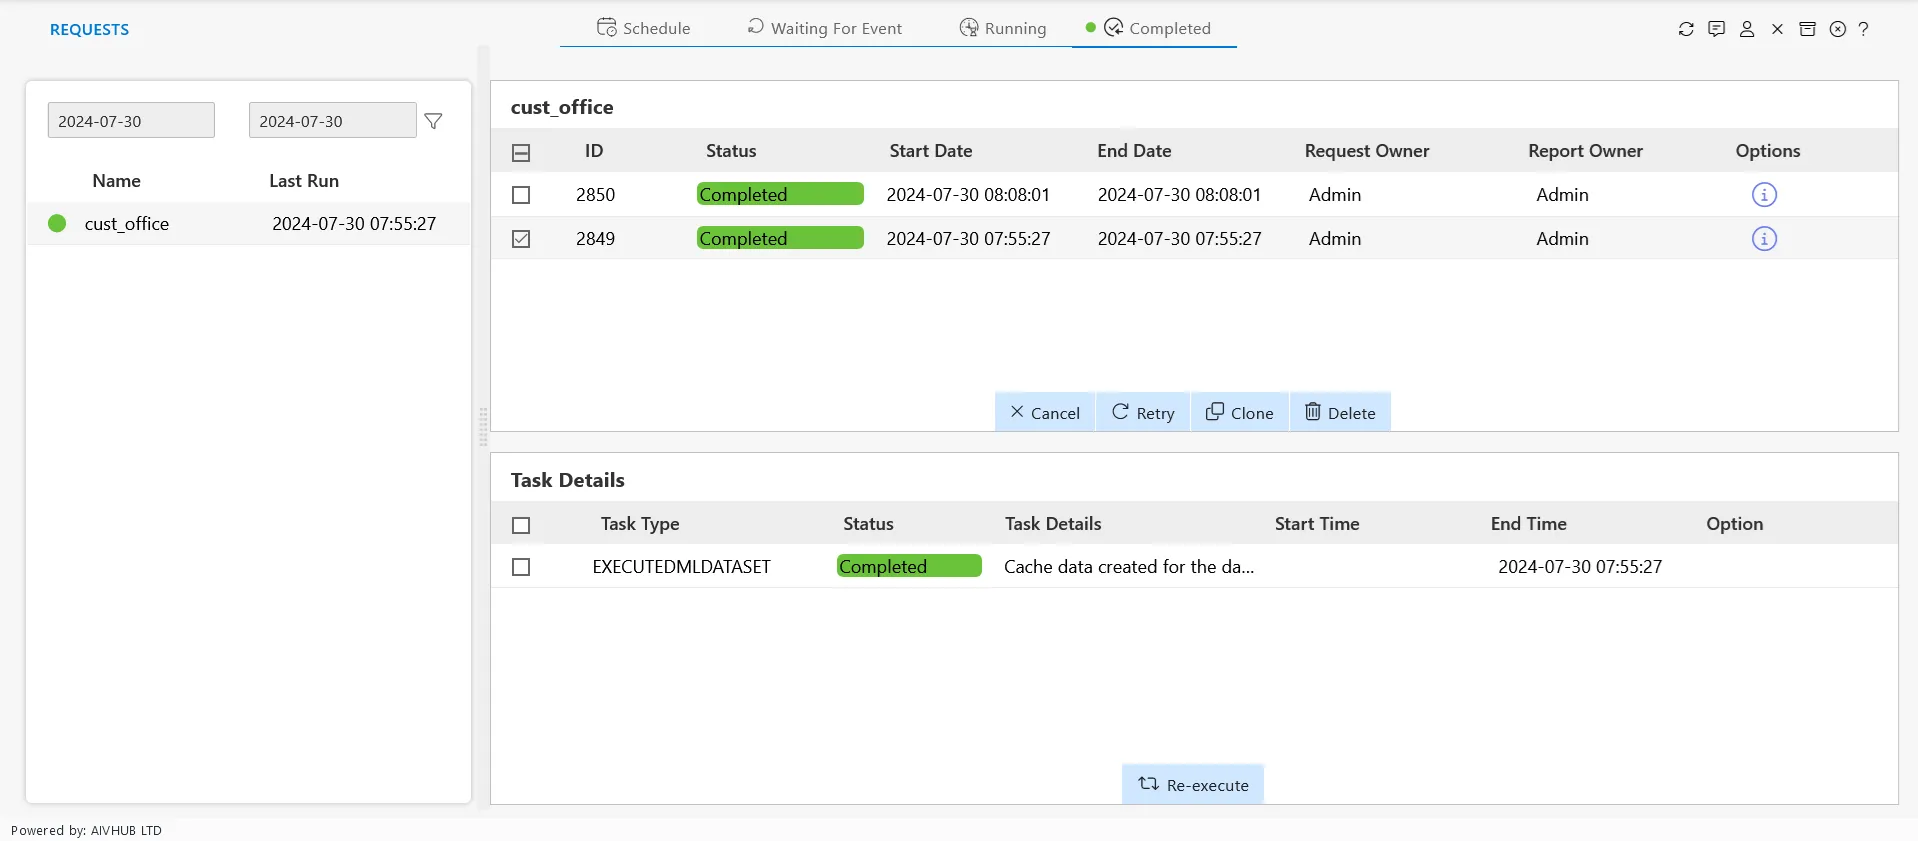This screenshot has height=841, width=1918.
Task: Click the Name column header in left panel
Action: click(116, 181)
